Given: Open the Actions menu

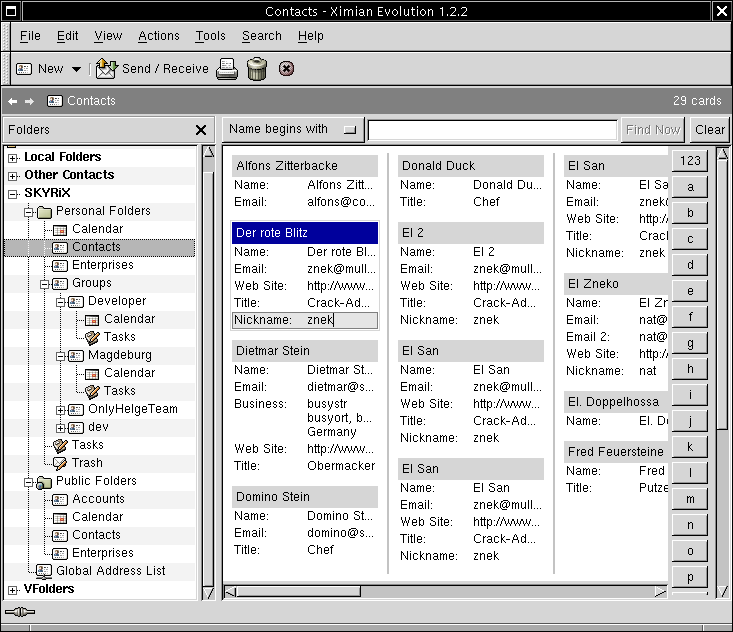Looking at the screenshot, I should tap(158, 36).
